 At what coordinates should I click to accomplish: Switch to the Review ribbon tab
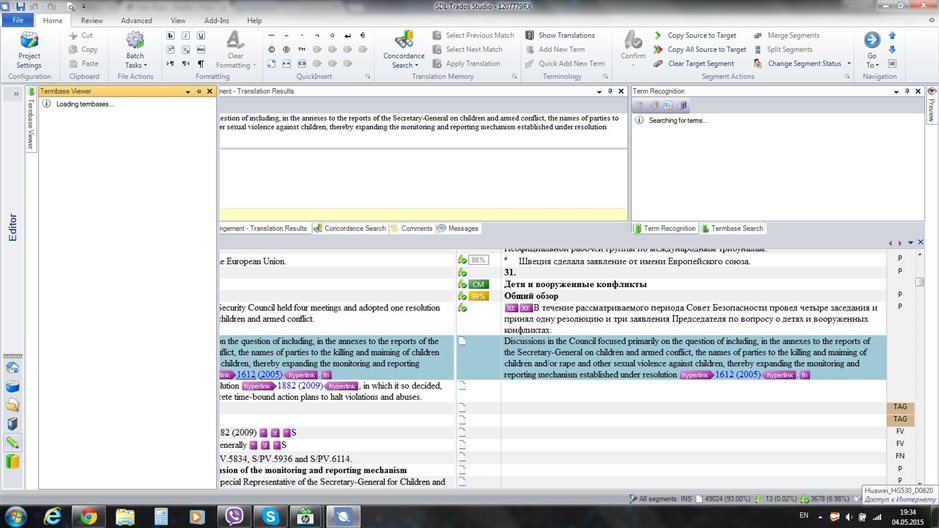(92, 20)
